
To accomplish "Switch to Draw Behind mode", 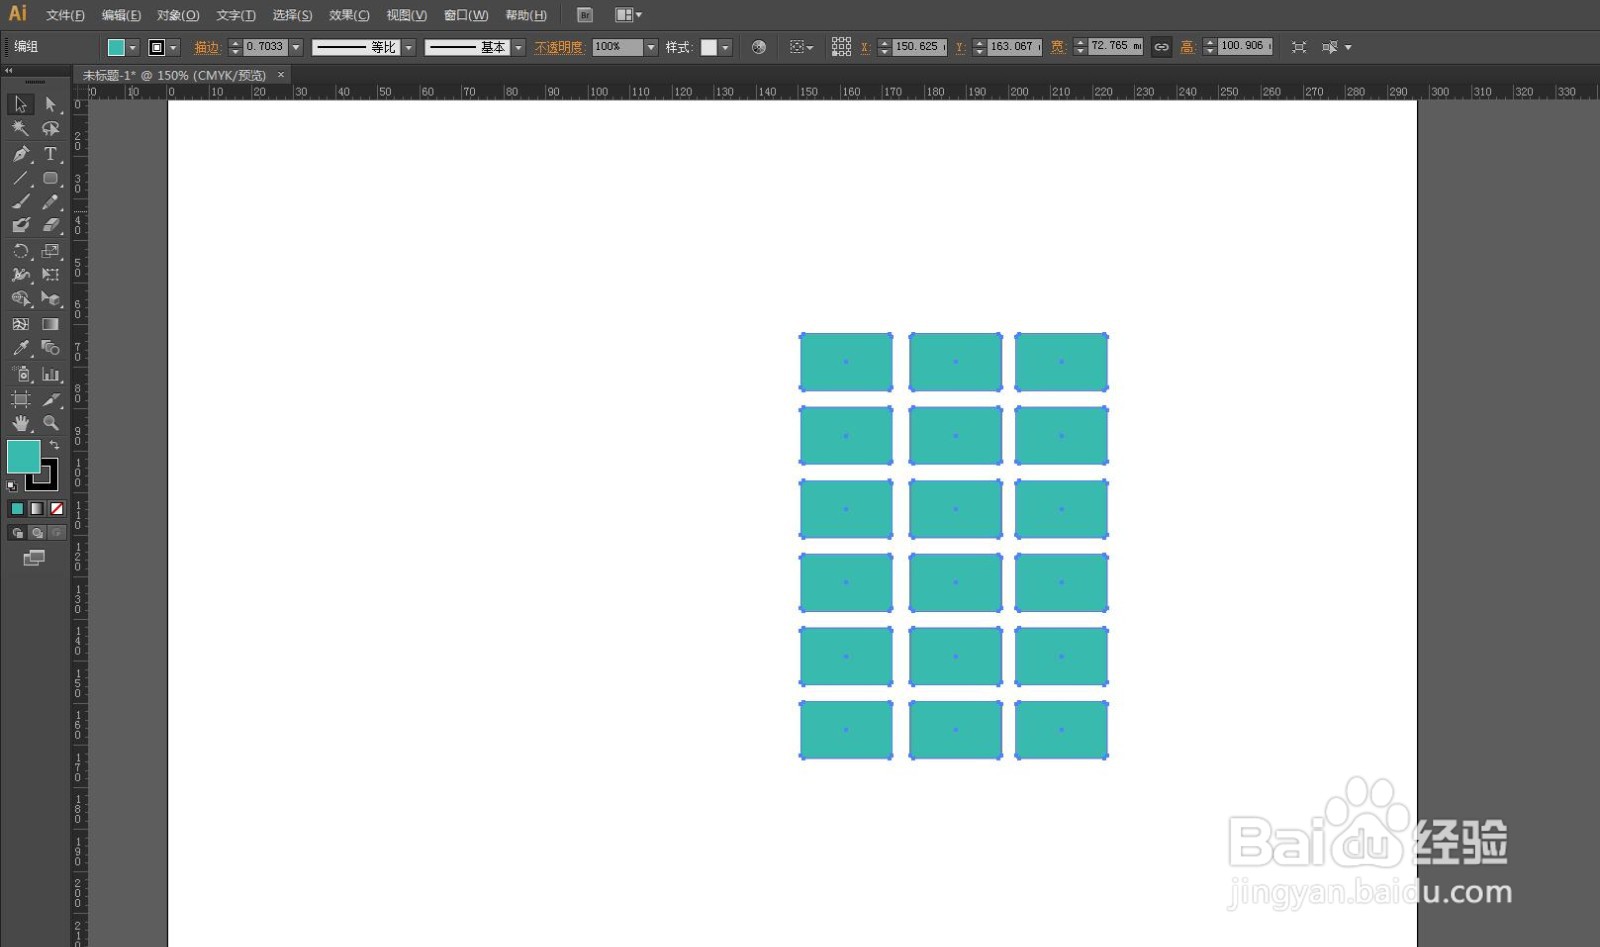I will 37,533.
